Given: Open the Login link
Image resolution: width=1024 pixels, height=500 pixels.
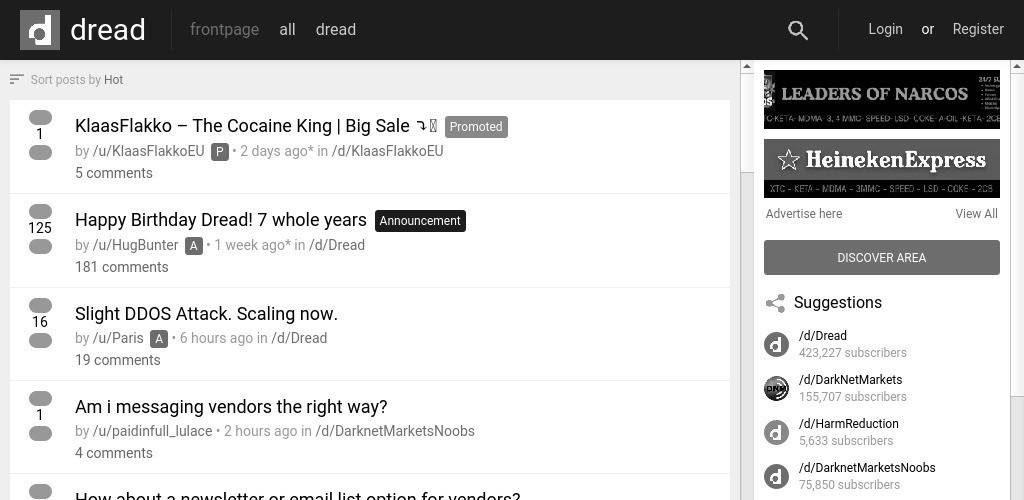Looking at the screenshot, I should pos(885,29).
